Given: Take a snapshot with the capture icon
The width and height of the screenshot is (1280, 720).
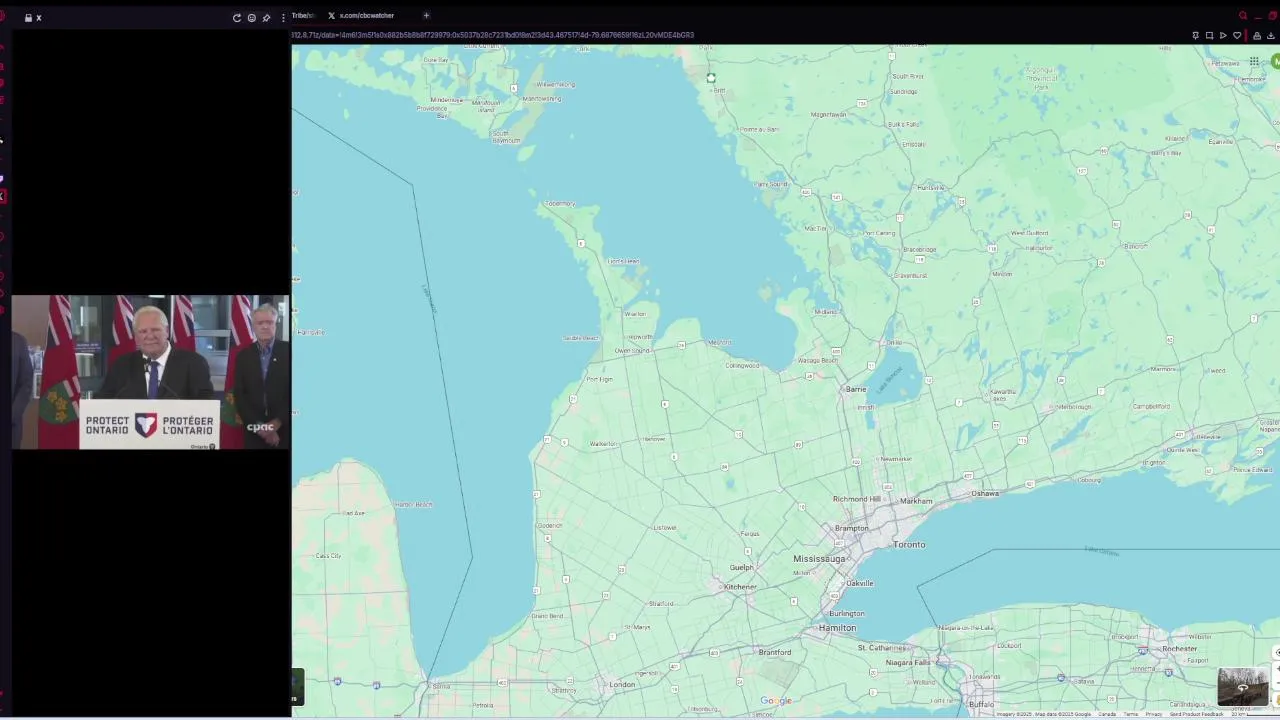Looking at the screenshot, I should click(1209, 36).
